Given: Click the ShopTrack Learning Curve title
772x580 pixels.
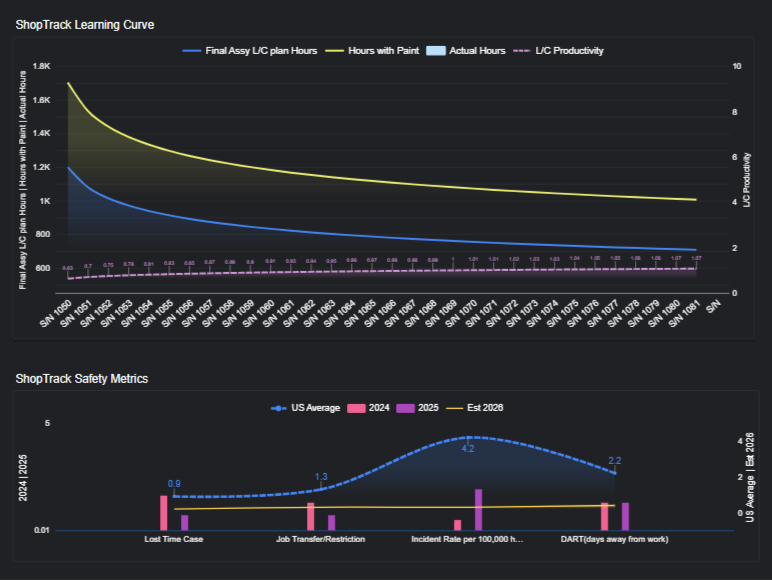Looking at the screenshot, I should [85, 24].
